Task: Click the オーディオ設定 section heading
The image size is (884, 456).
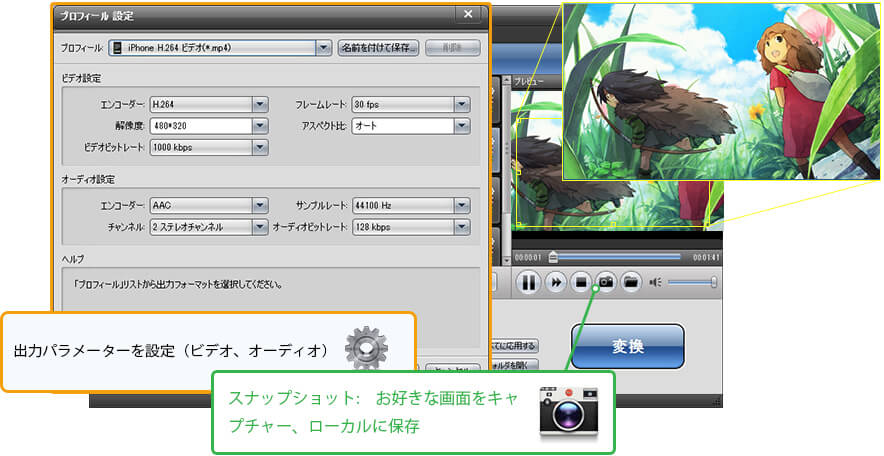Action: (x=89, y=180)
